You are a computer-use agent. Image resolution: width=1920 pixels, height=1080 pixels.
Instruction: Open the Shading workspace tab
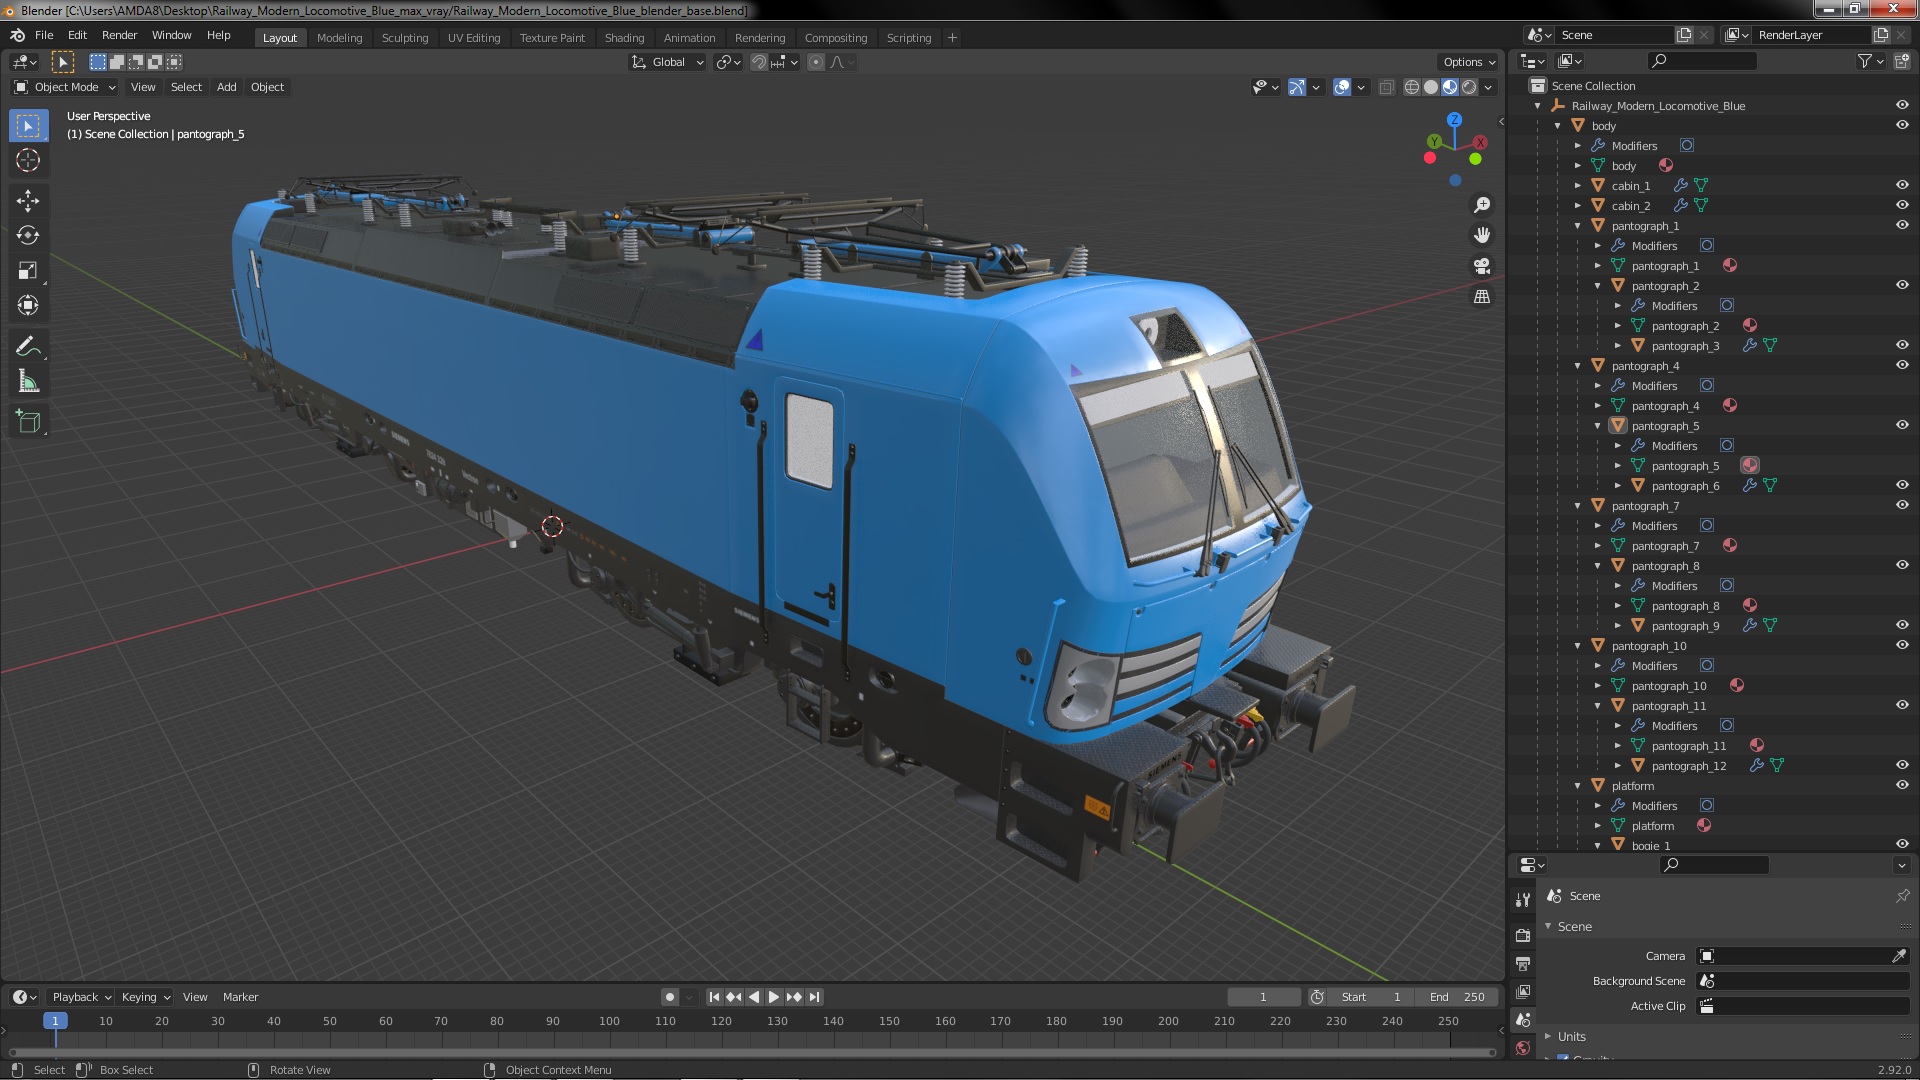coord(624,37)
